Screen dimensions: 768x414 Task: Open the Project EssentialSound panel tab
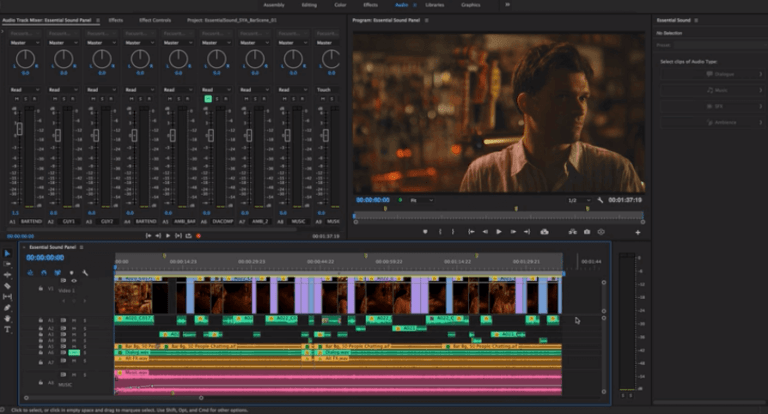click(232, 20)
